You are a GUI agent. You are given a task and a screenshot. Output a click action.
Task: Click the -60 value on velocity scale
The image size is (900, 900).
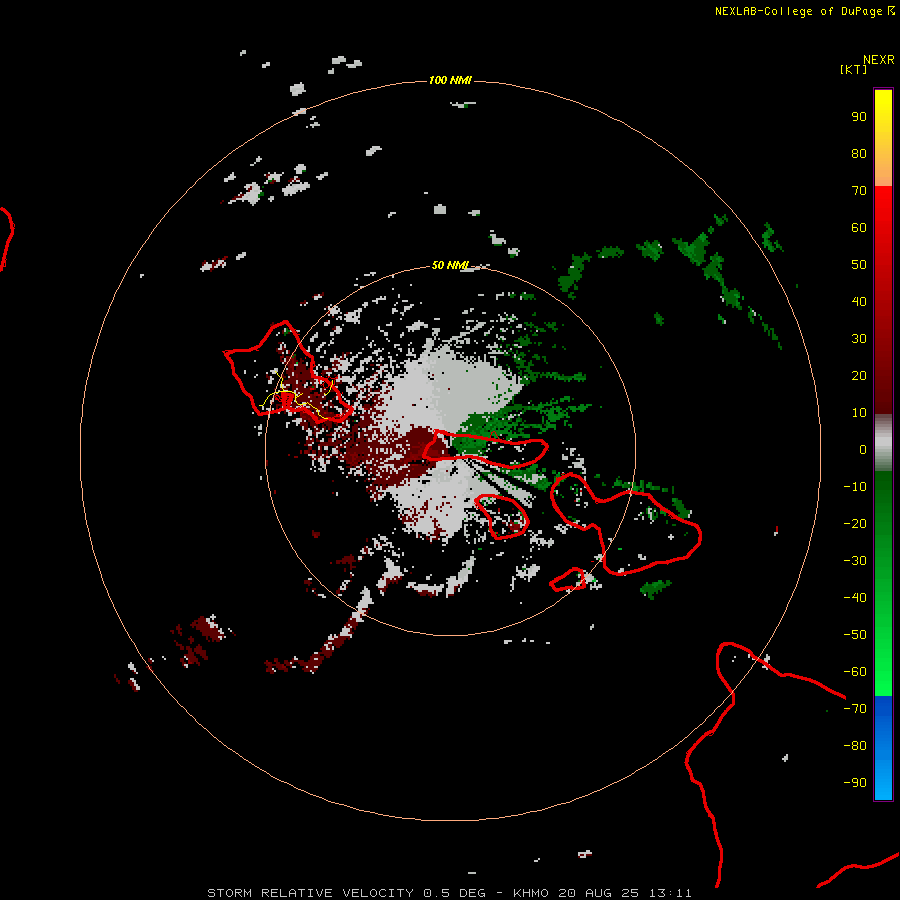pos(855,672)
